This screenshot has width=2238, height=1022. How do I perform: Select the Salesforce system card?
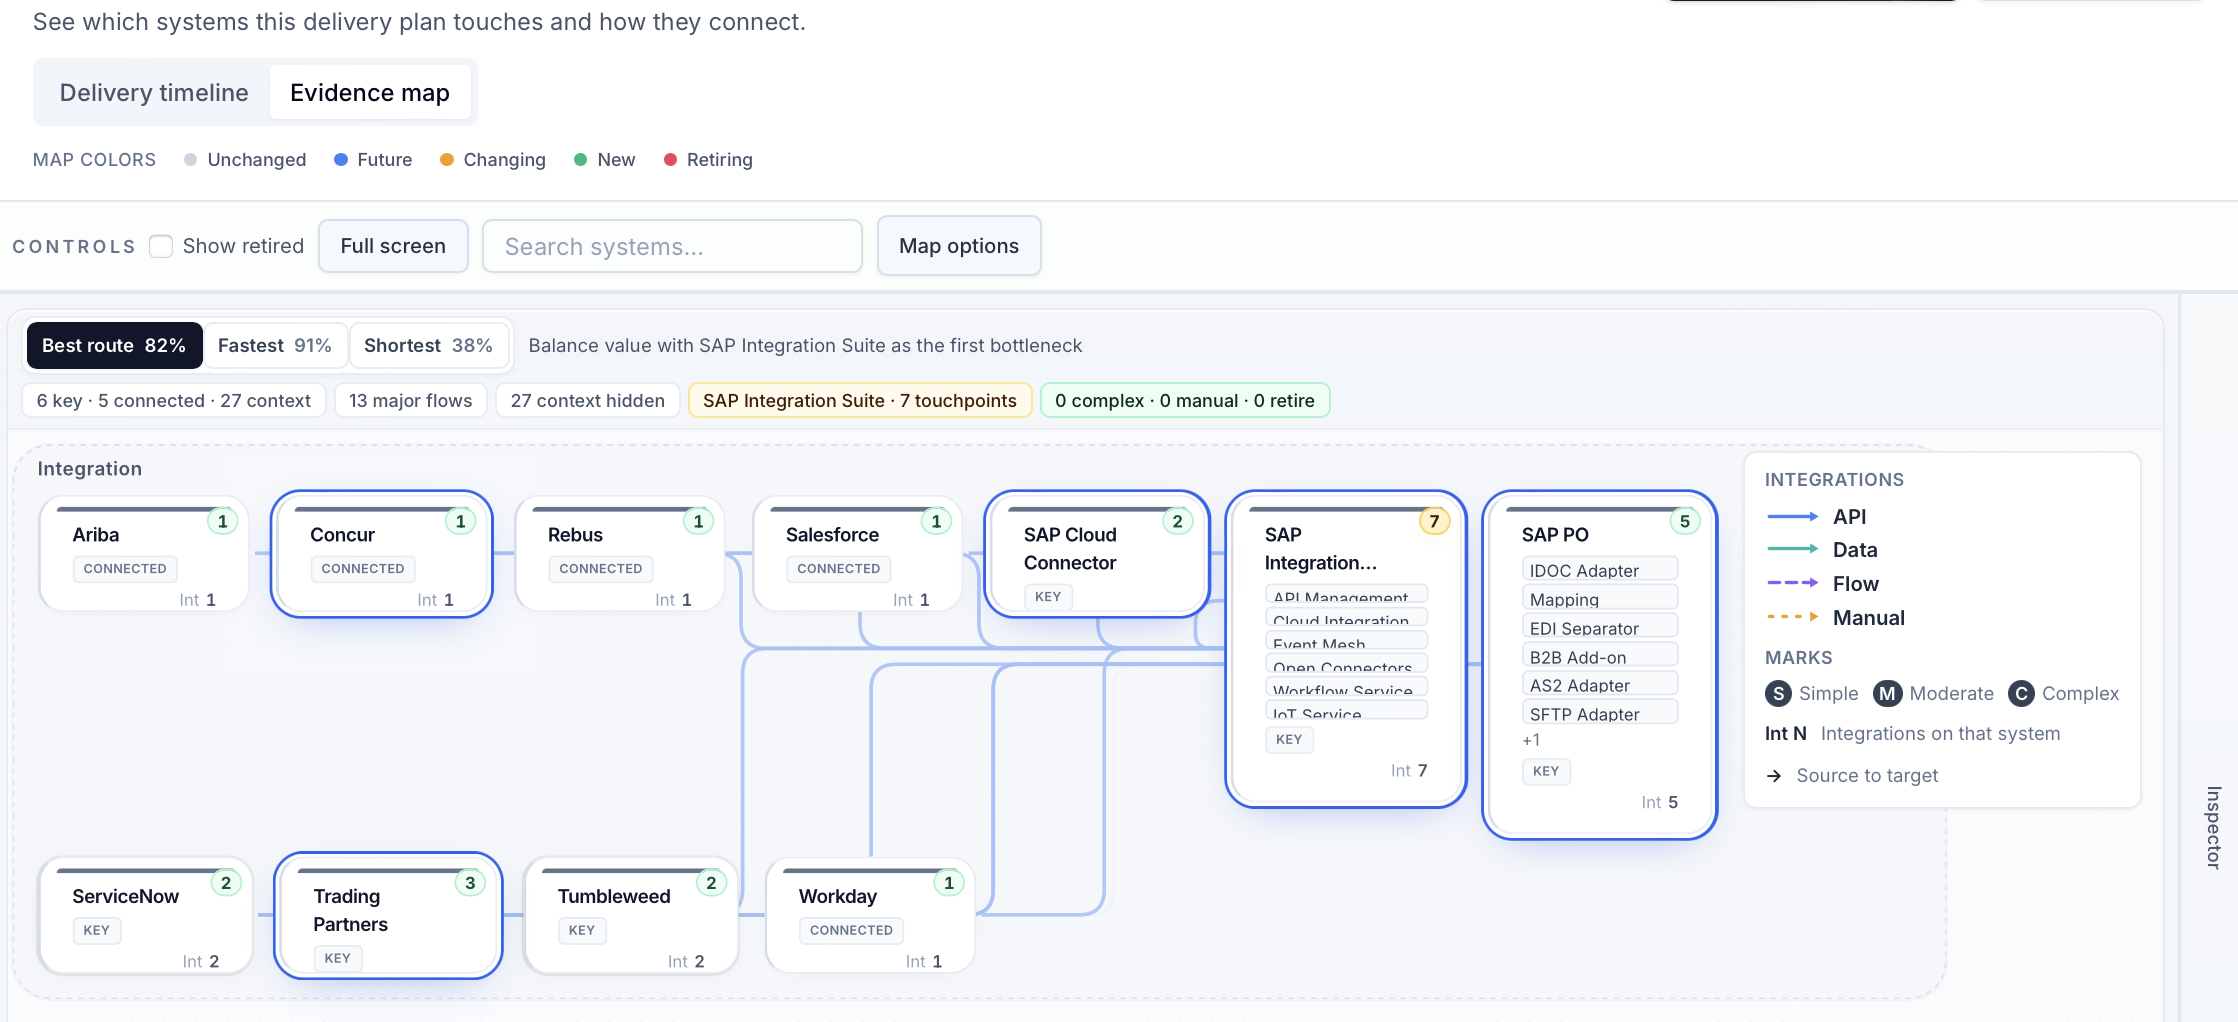click(858, 554)
